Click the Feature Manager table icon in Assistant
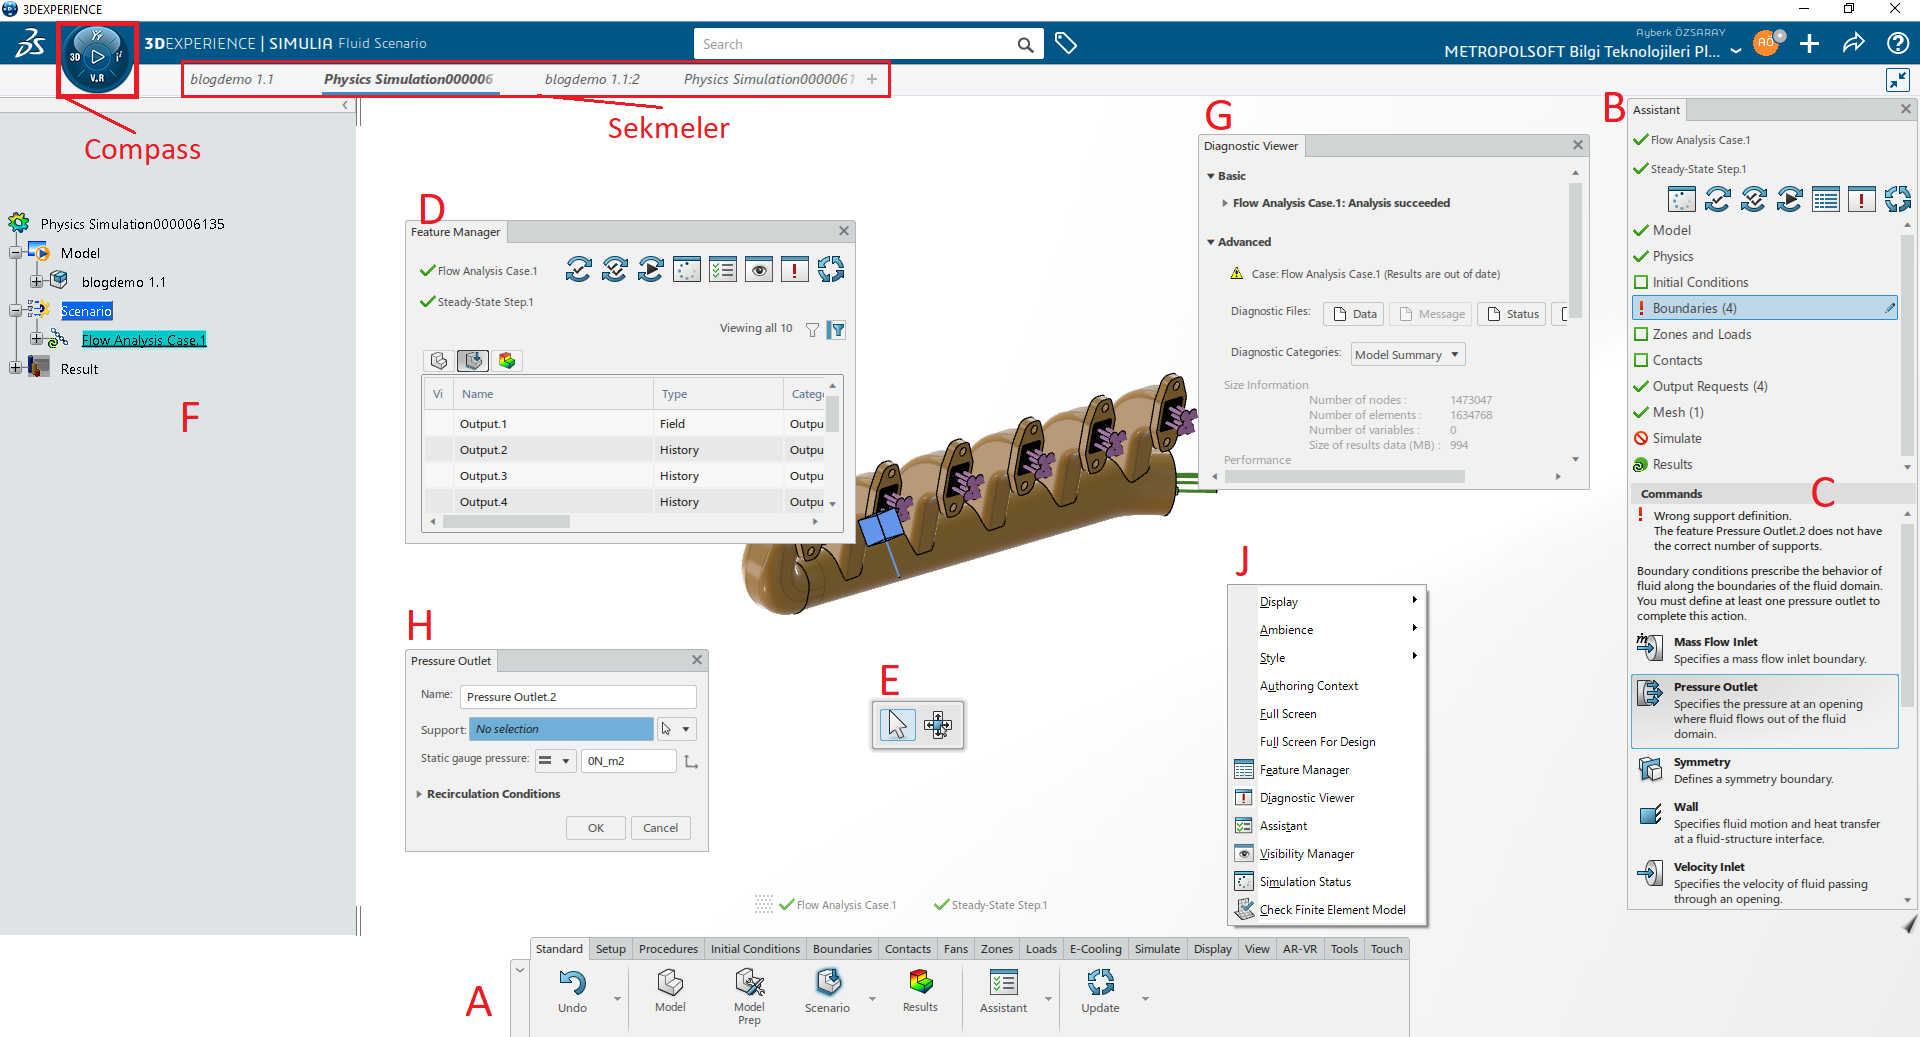The width and height of the screenshot is (1920, 1037). click(1826, 200)
